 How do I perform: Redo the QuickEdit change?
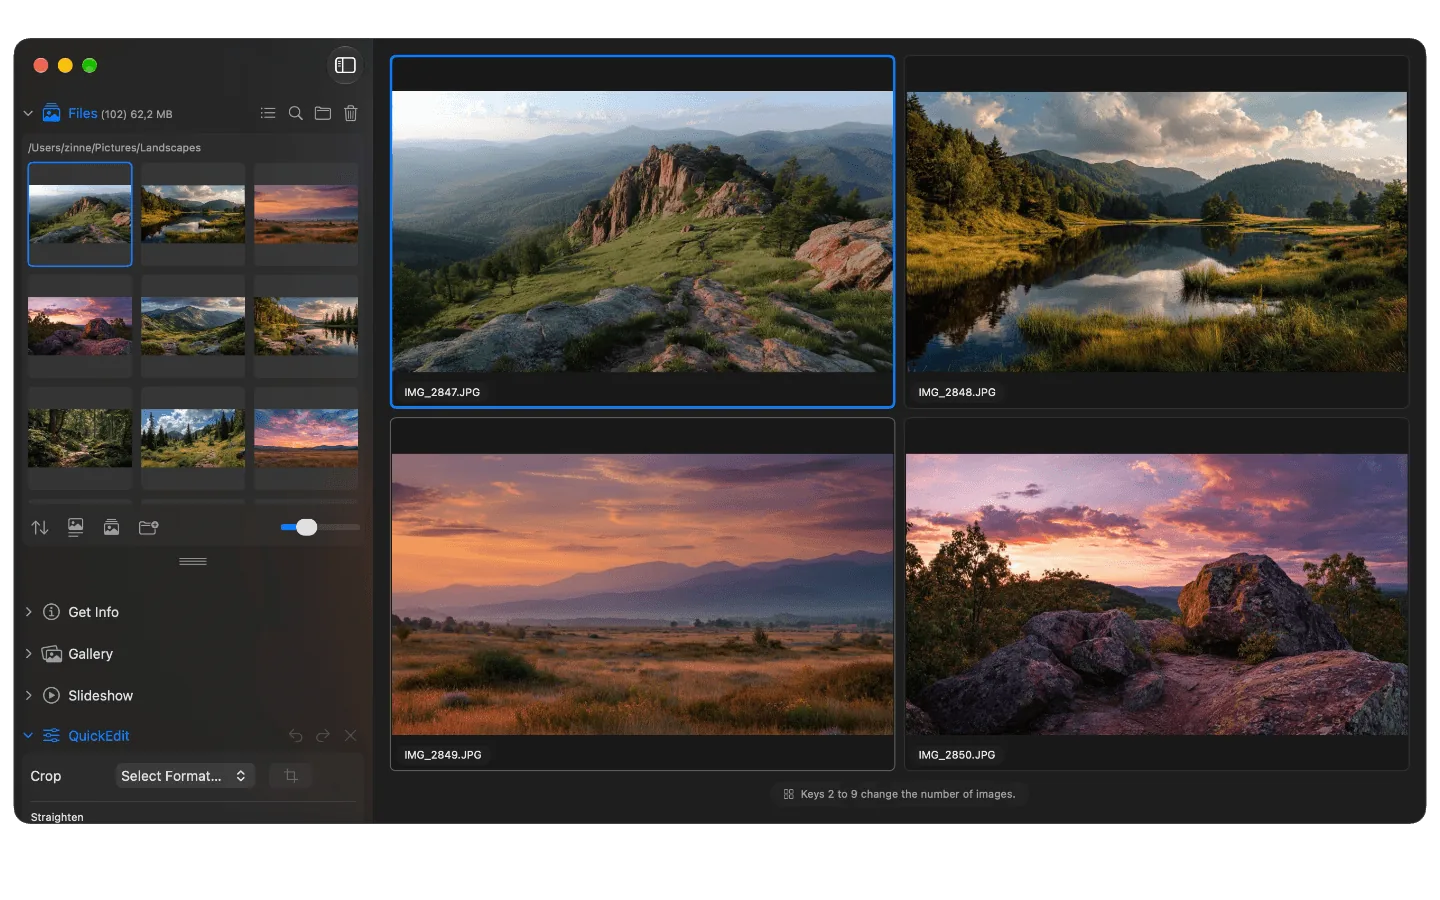click(x=323, y=736)
